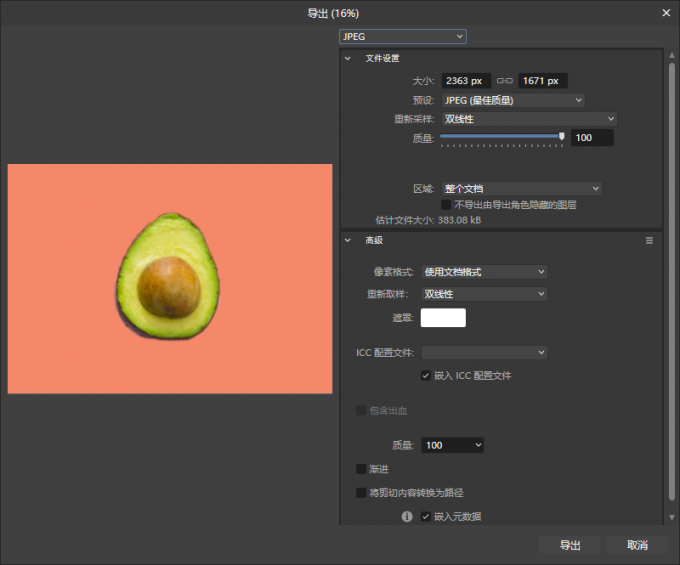This screenshot has height=565, width=680.
Task: Click the scrollbar down arrow
Action: [x=672, y=517]
